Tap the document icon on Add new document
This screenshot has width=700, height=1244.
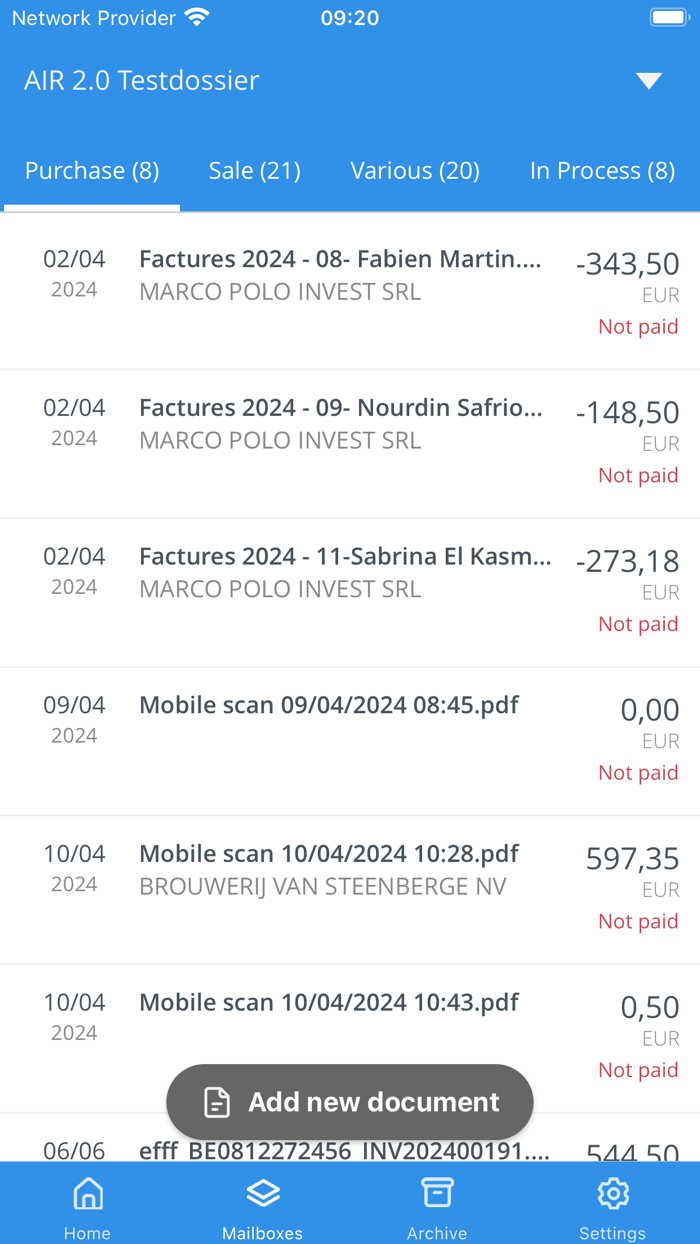[x=217, y=1102]
